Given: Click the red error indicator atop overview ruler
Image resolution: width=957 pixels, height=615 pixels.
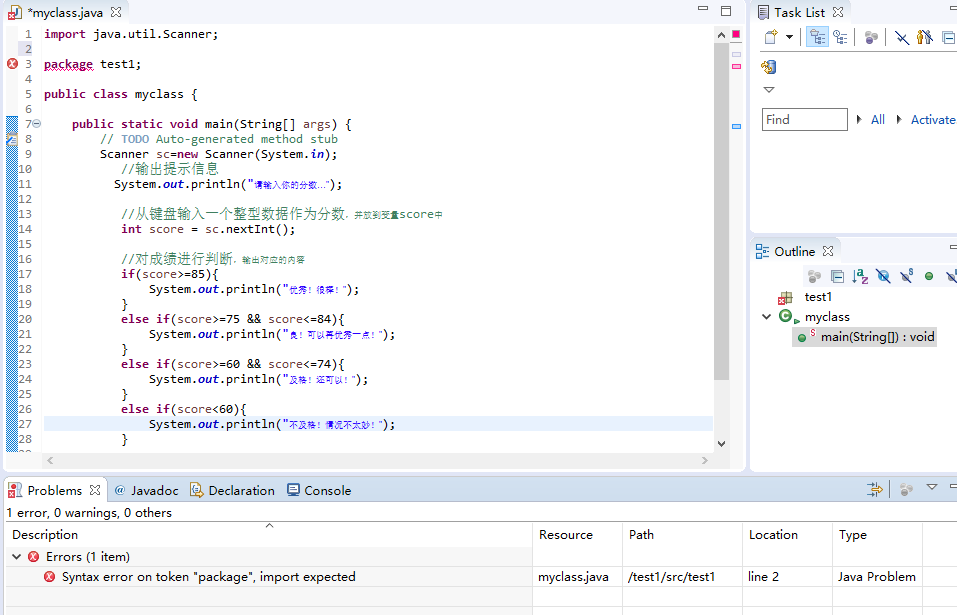Looking at the screenshot, I should (x=737, y=34).
